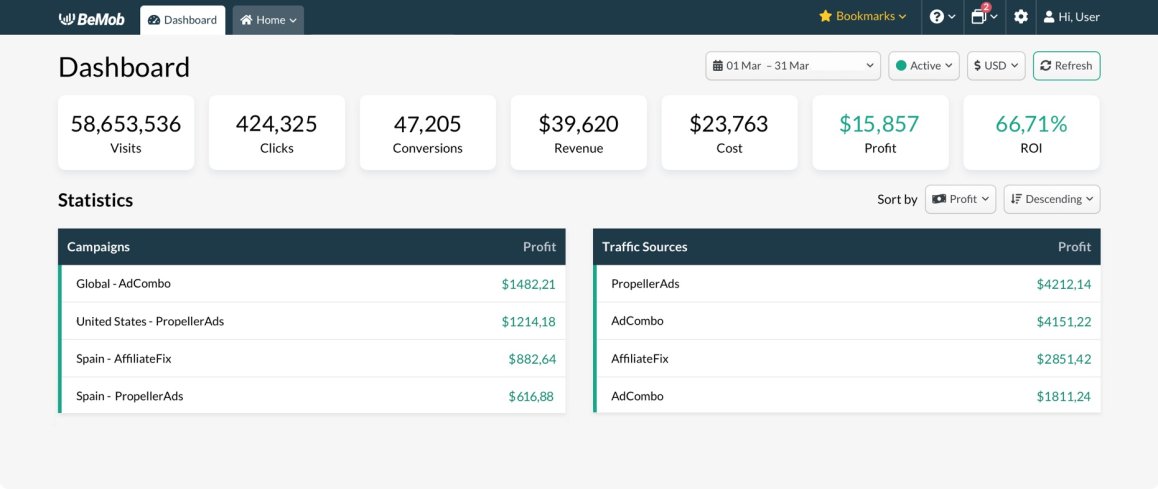The image size is (1158, 489).
Task: Select the Spain - PropellerAds campaign row
Action: click(x=312, y=396)
